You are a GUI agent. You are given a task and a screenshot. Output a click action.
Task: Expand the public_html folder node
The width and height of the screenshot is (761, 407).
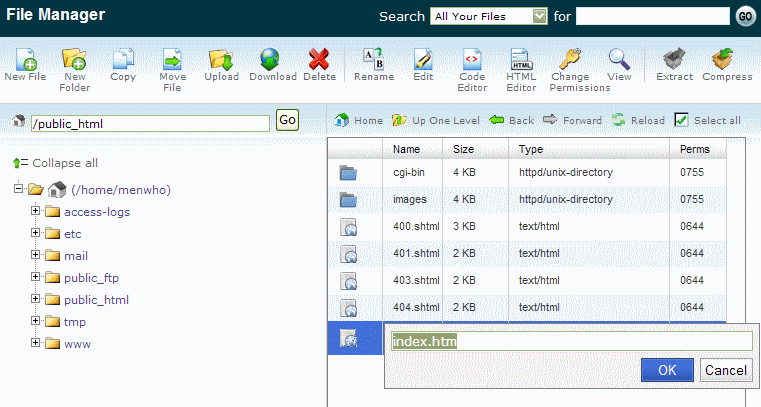point(35,298)
